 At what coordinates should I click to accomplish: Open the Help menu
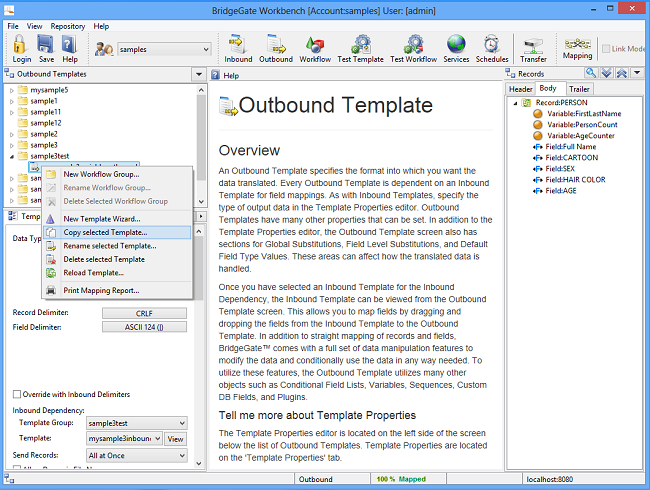(101, 26)
